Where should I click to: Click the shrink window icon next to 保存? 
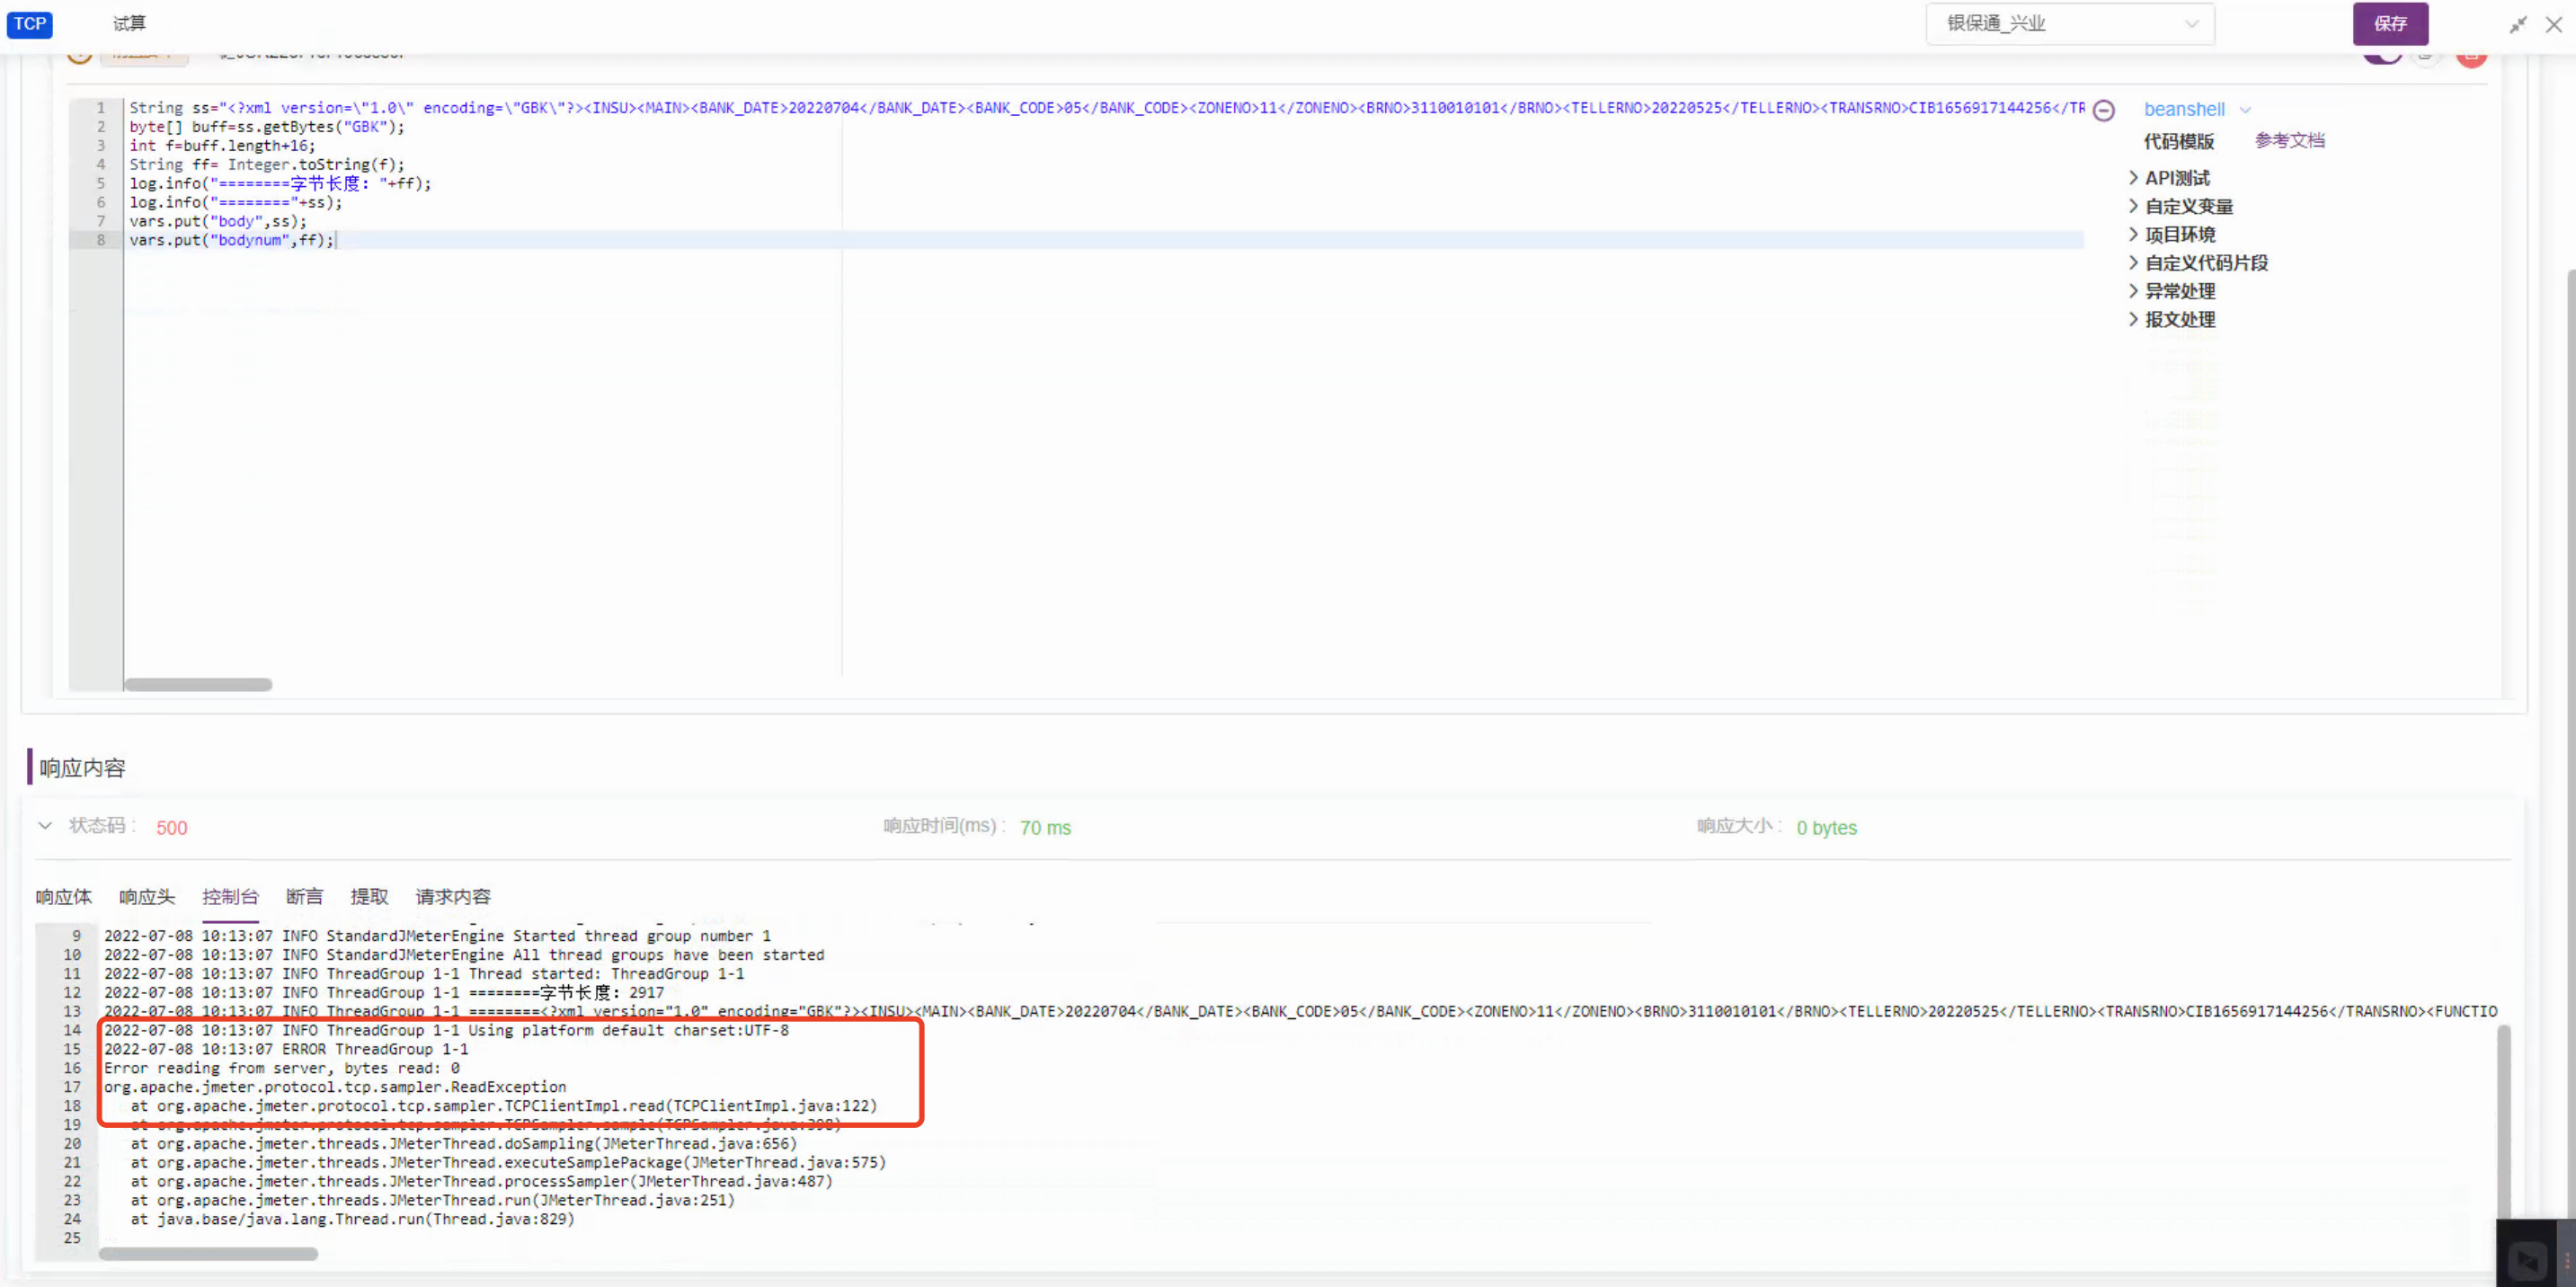coord(2518,25)
